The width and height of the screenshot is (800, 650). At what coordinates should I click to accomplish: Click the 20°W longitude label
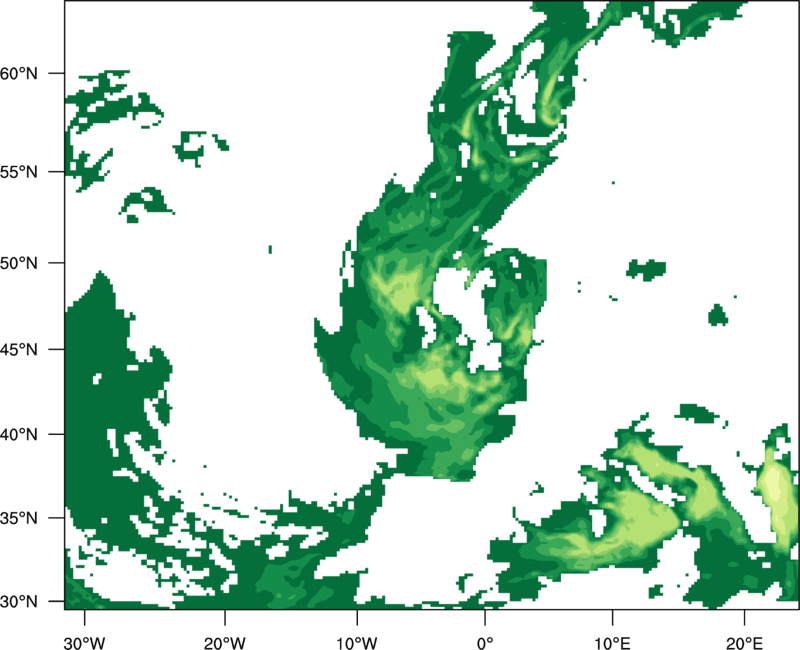pyautogui.click(x=225, y=643)
